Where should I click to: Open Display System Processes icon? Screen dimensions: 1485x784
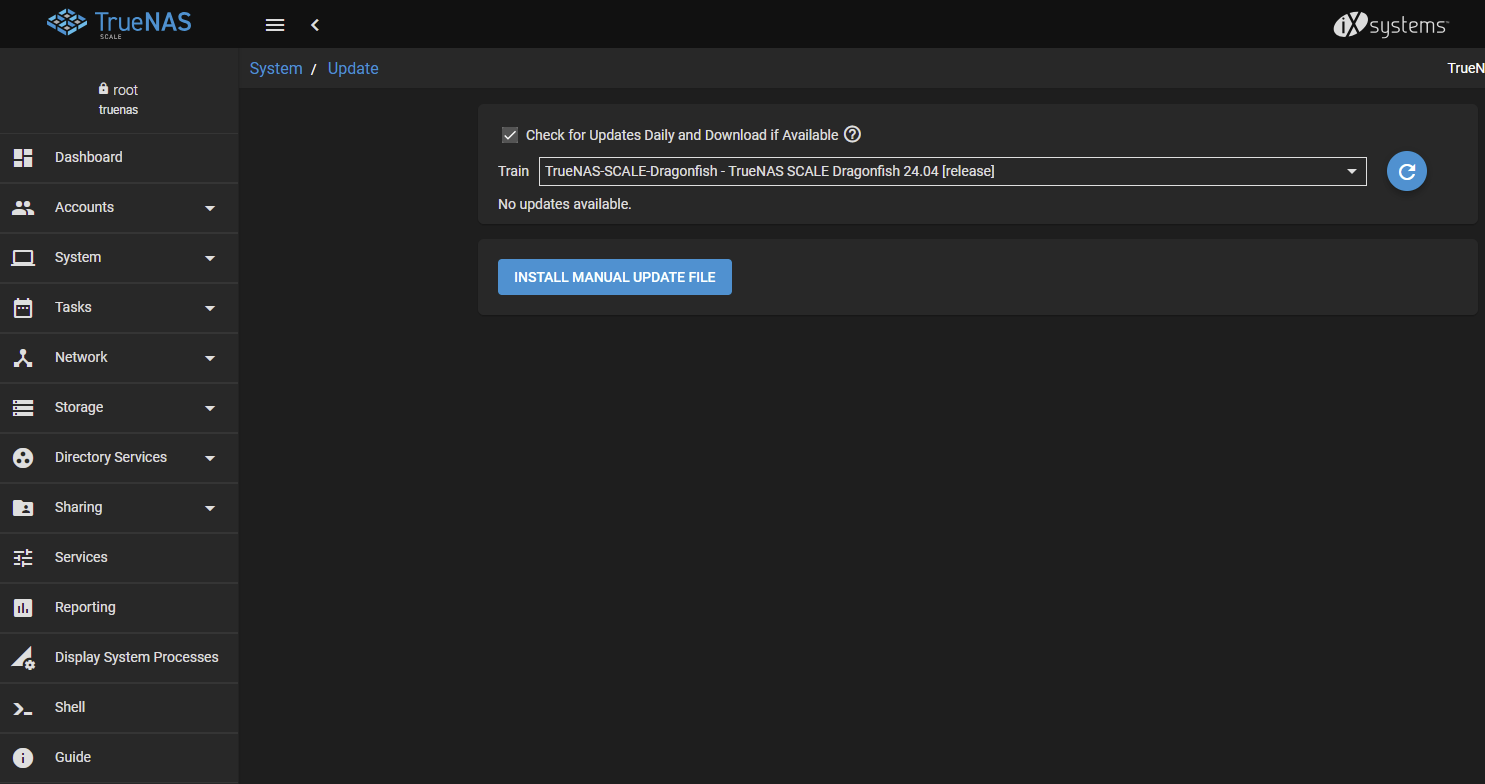coord(23,658)
